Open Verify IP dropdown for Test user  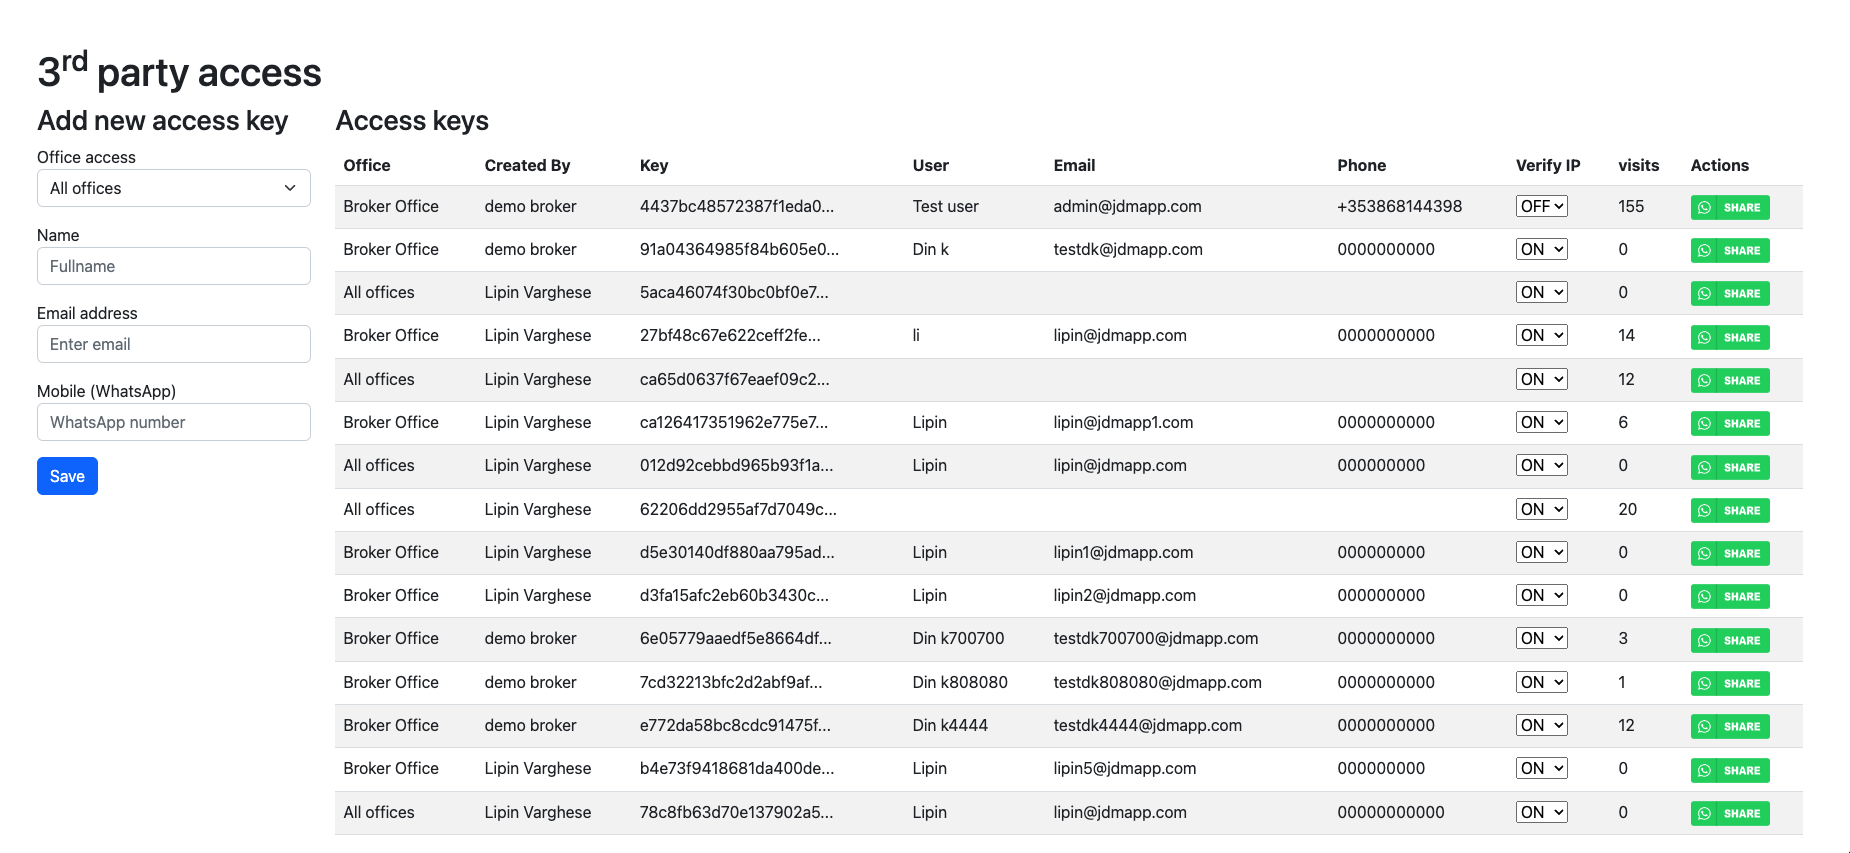(x=1541, y=206)
